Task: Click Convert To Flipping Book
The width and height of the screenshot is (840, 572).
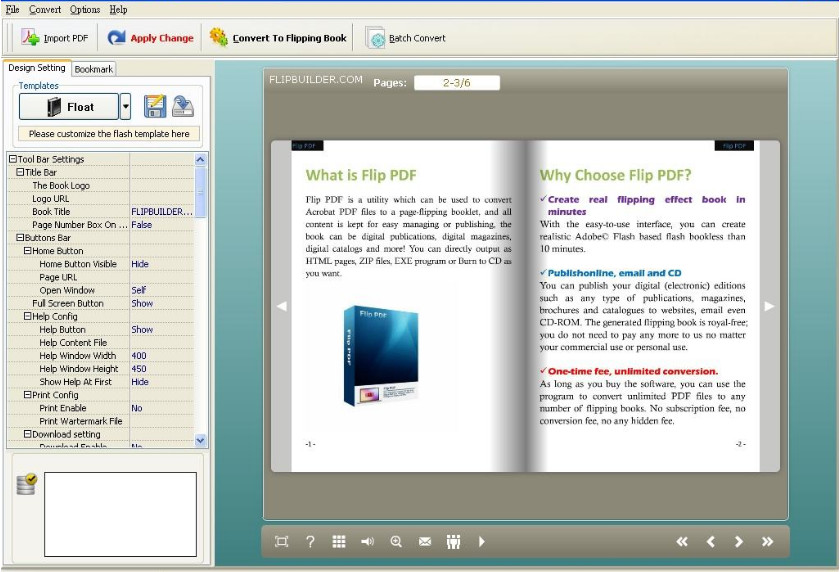Action: 278,38
